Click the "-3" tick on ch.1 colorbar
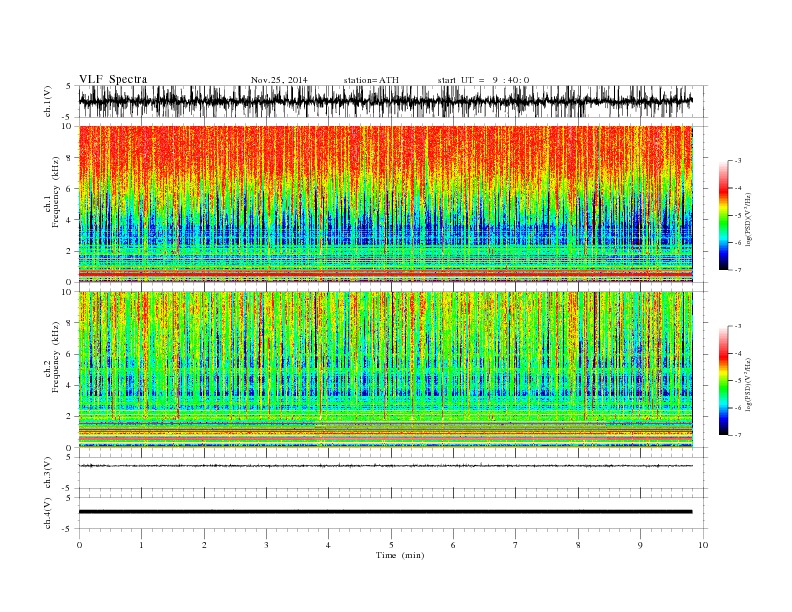This screenshot has height=612, width=792. tap(737, 161)
